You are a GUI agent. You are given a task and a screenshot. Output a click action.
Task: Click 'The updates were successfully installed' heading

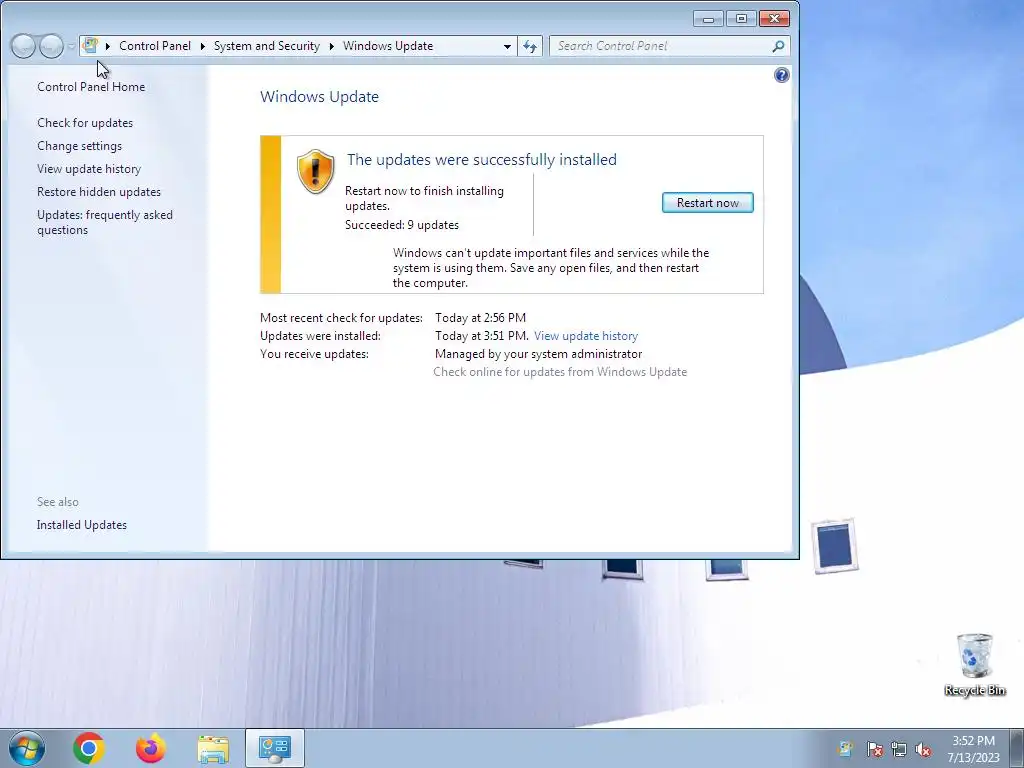click(481, 159)
